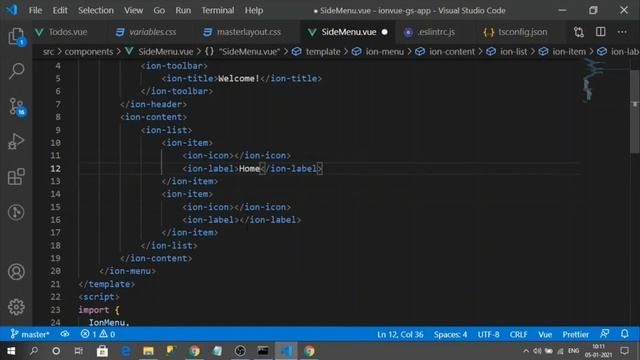Open the Edit menu

pyautogui.click(x=60, y=10)
